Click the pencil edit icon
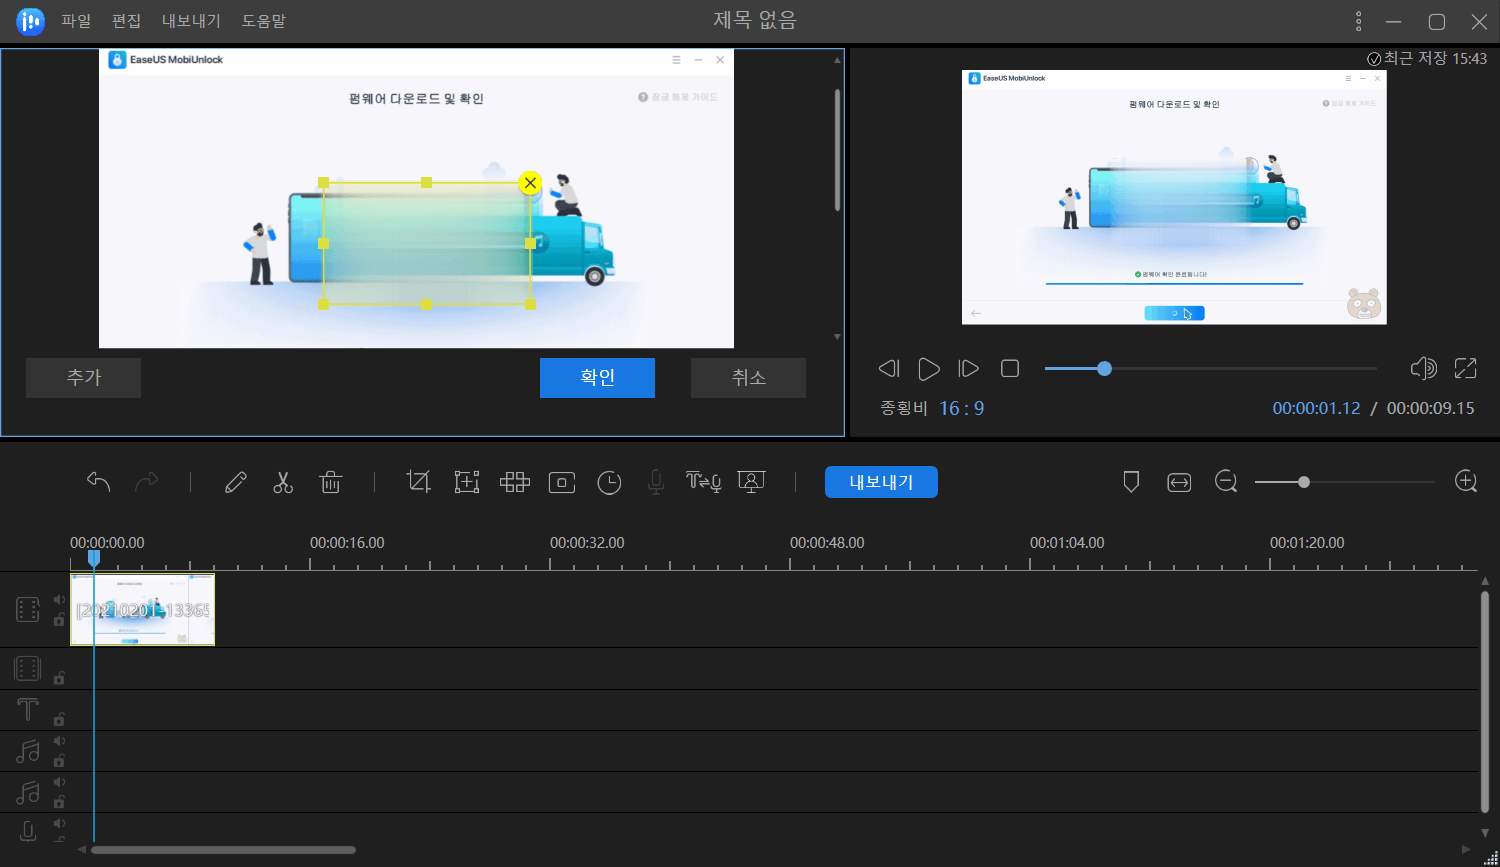This screenshot has height=867, width=1500. (236, 482)
